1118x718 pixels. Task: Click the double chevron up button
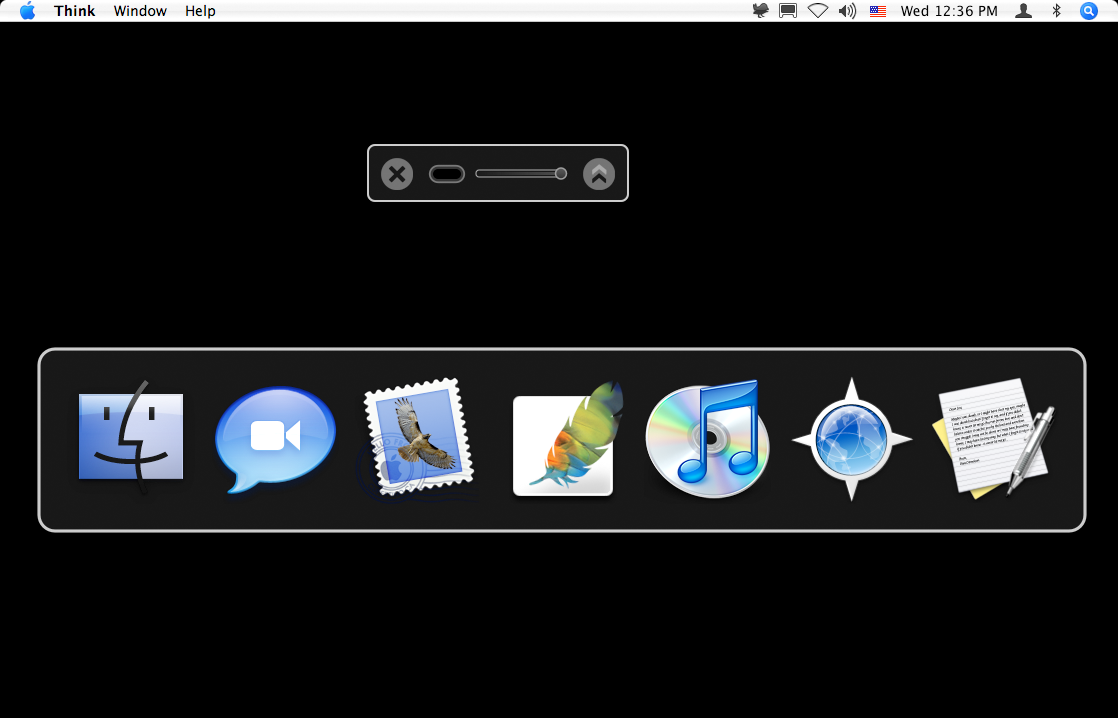(x=599, y=174)
